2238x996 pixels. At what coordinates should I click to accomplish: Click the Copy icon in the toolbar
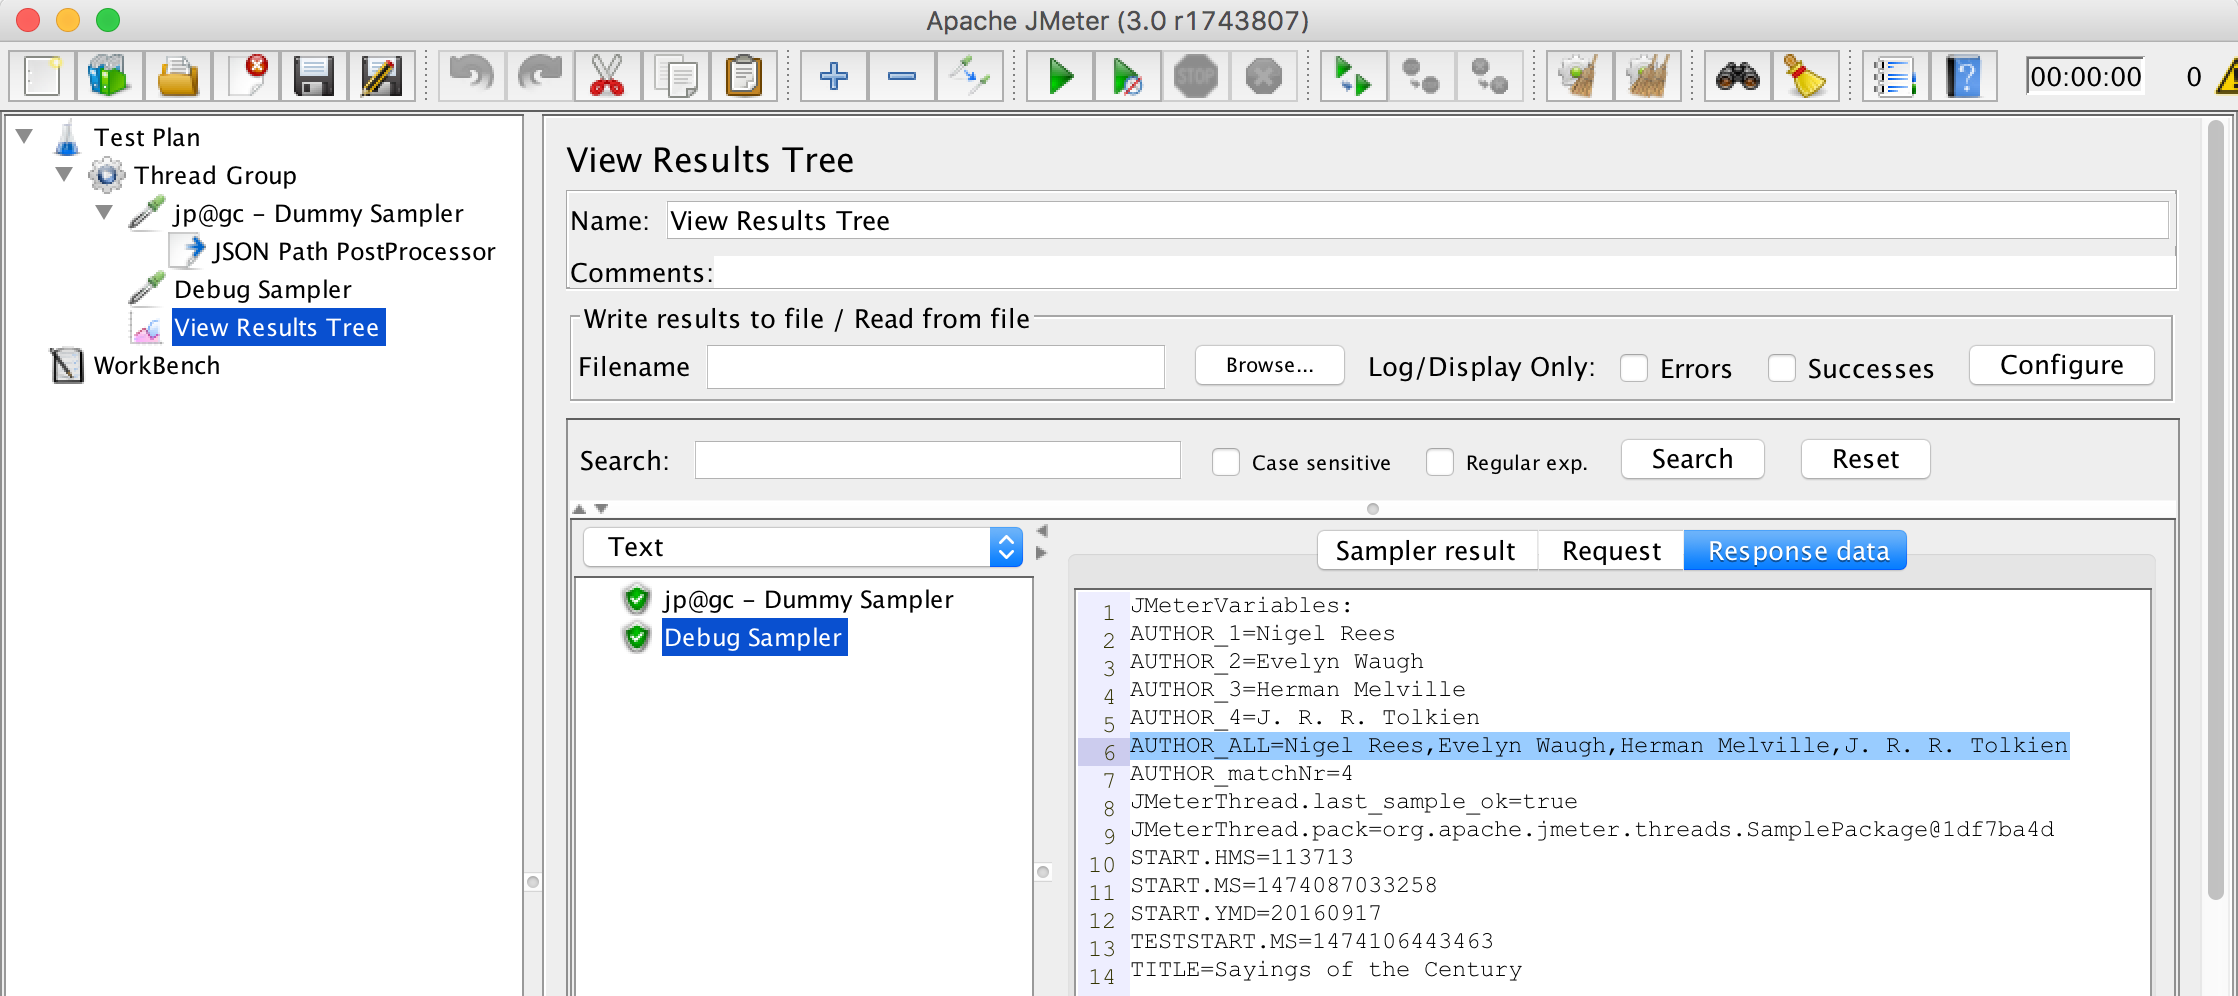679,75
